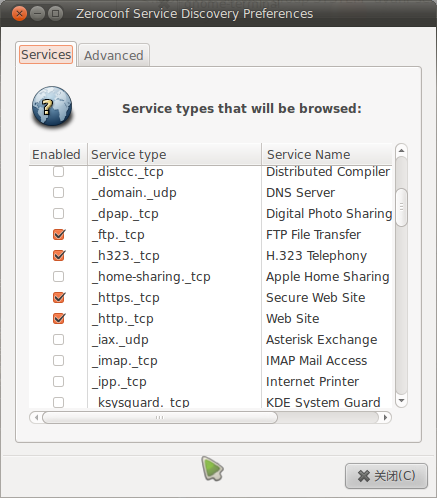
Task: Click the globe question mark icon
Action: (52, 107)
